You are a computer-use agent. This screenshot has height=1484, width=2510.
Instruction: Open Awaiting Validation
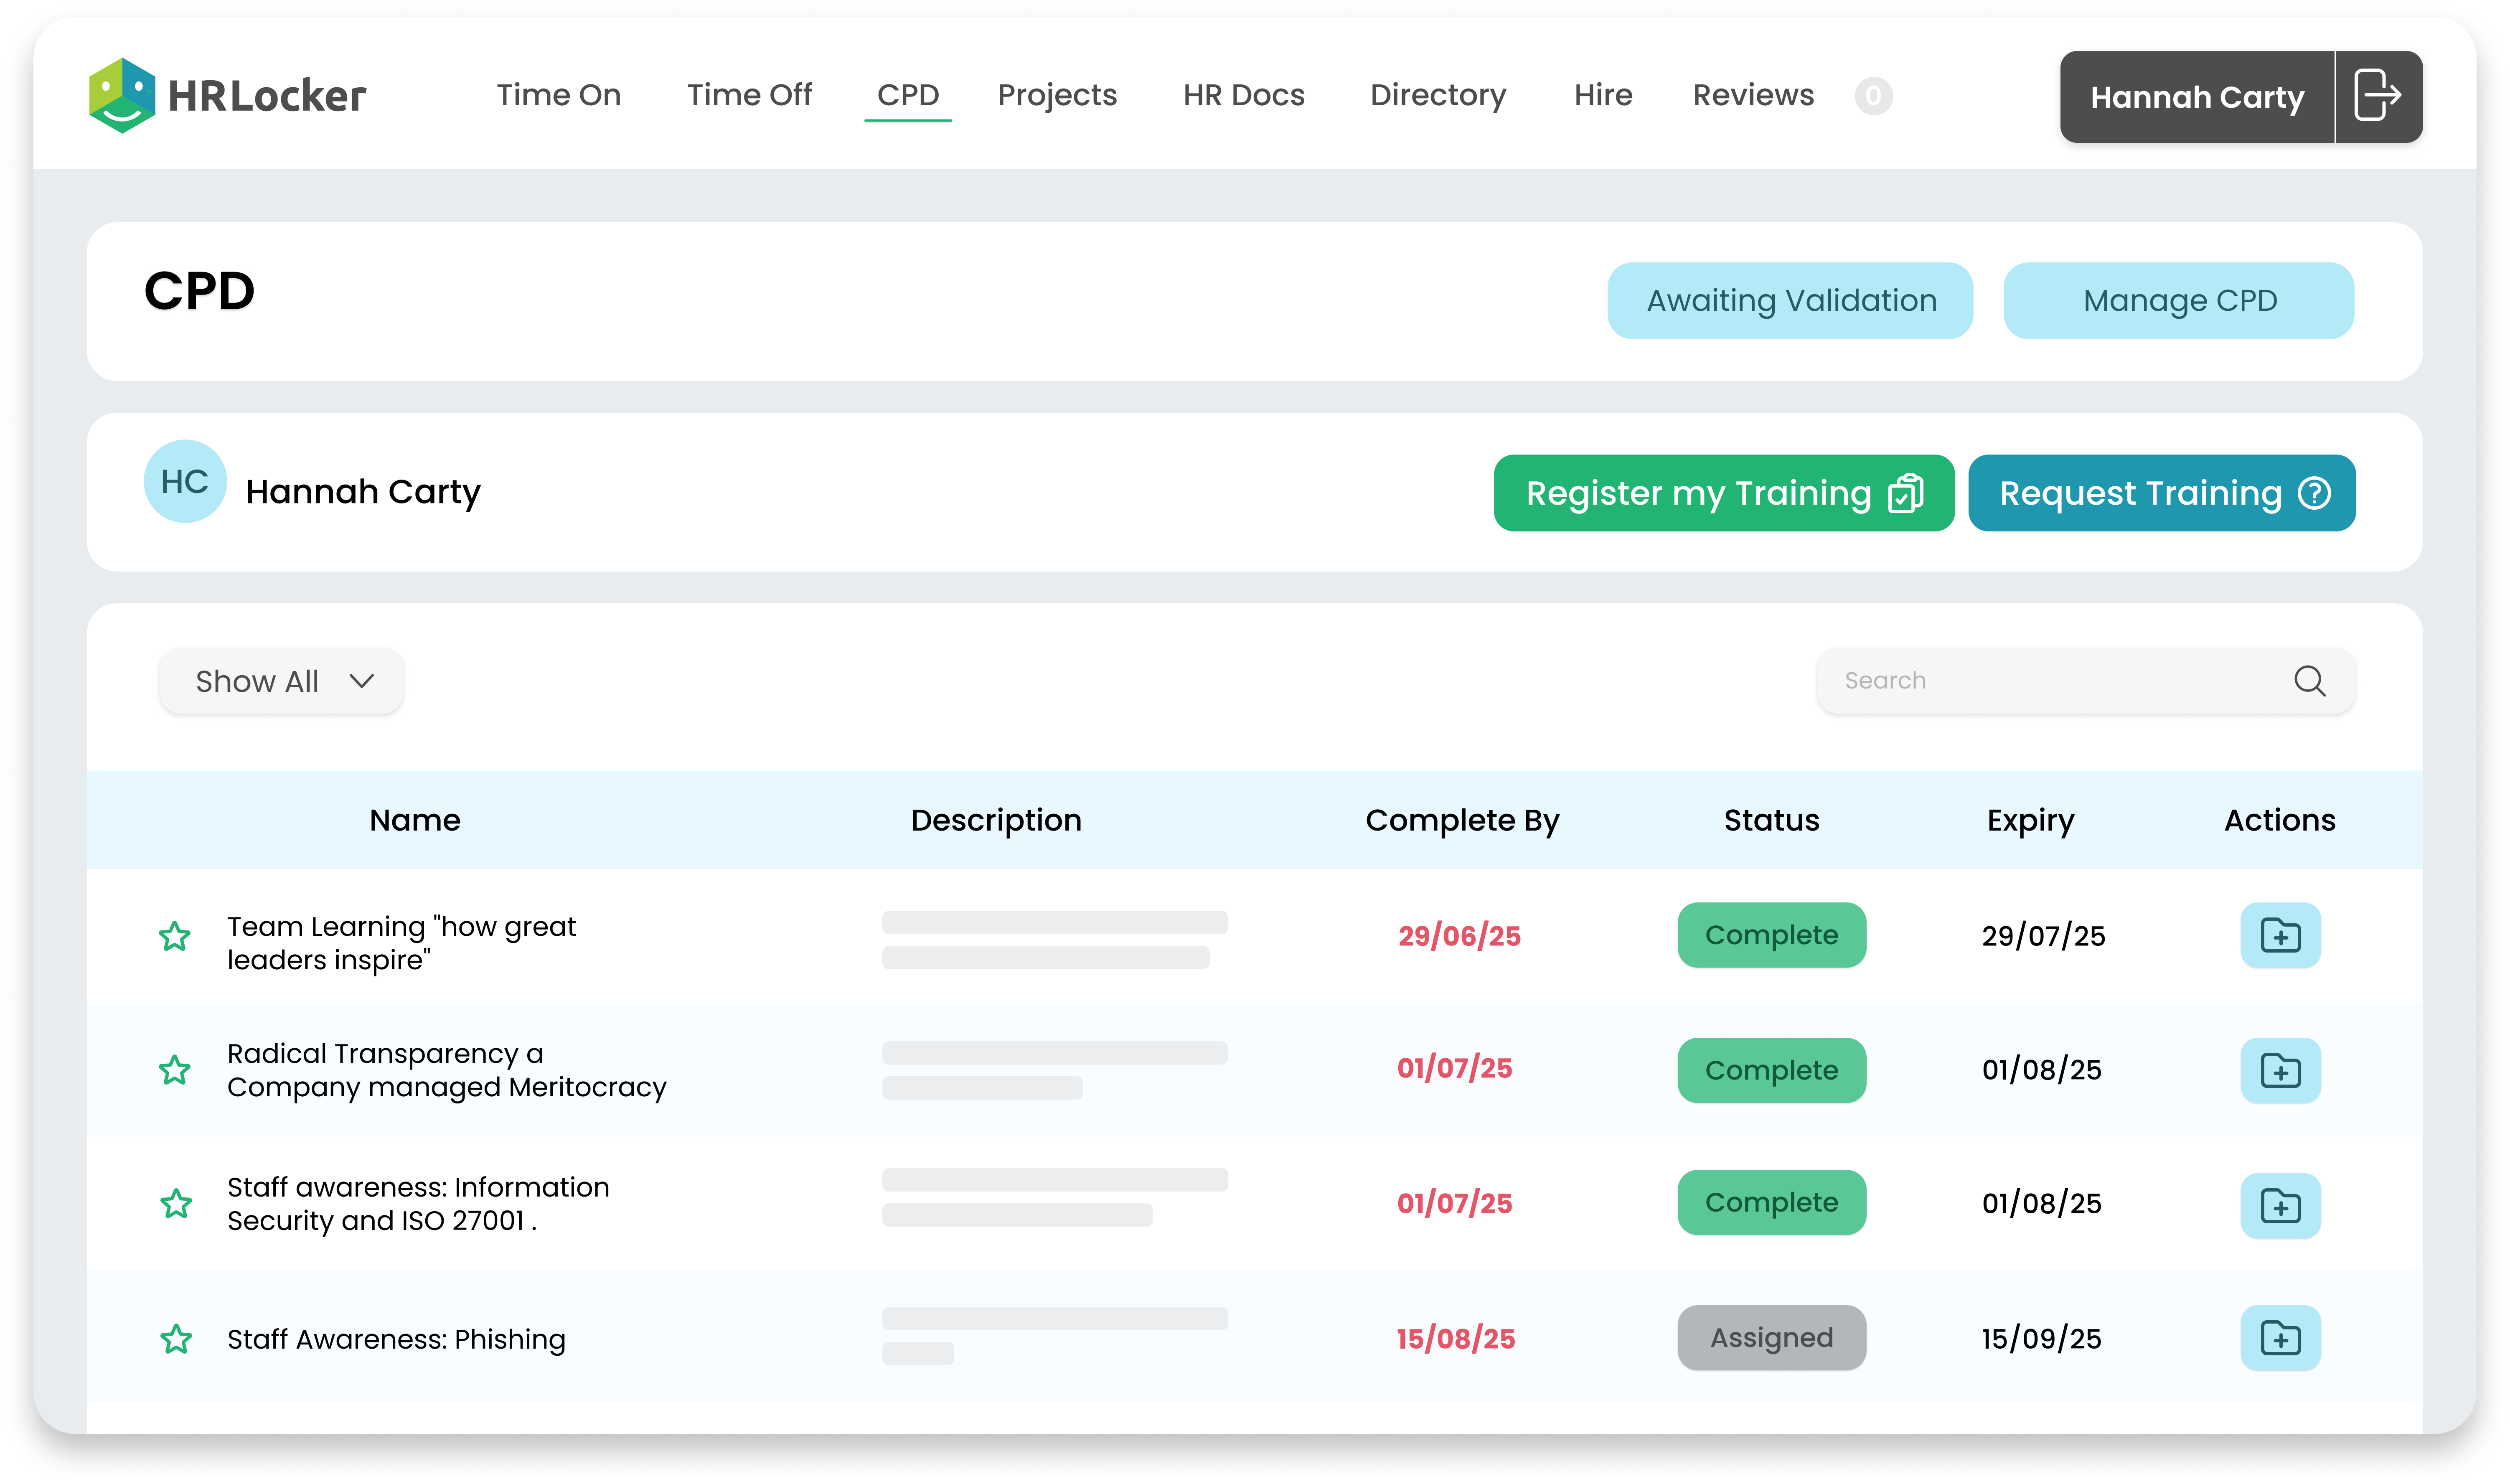(1790, 301)
